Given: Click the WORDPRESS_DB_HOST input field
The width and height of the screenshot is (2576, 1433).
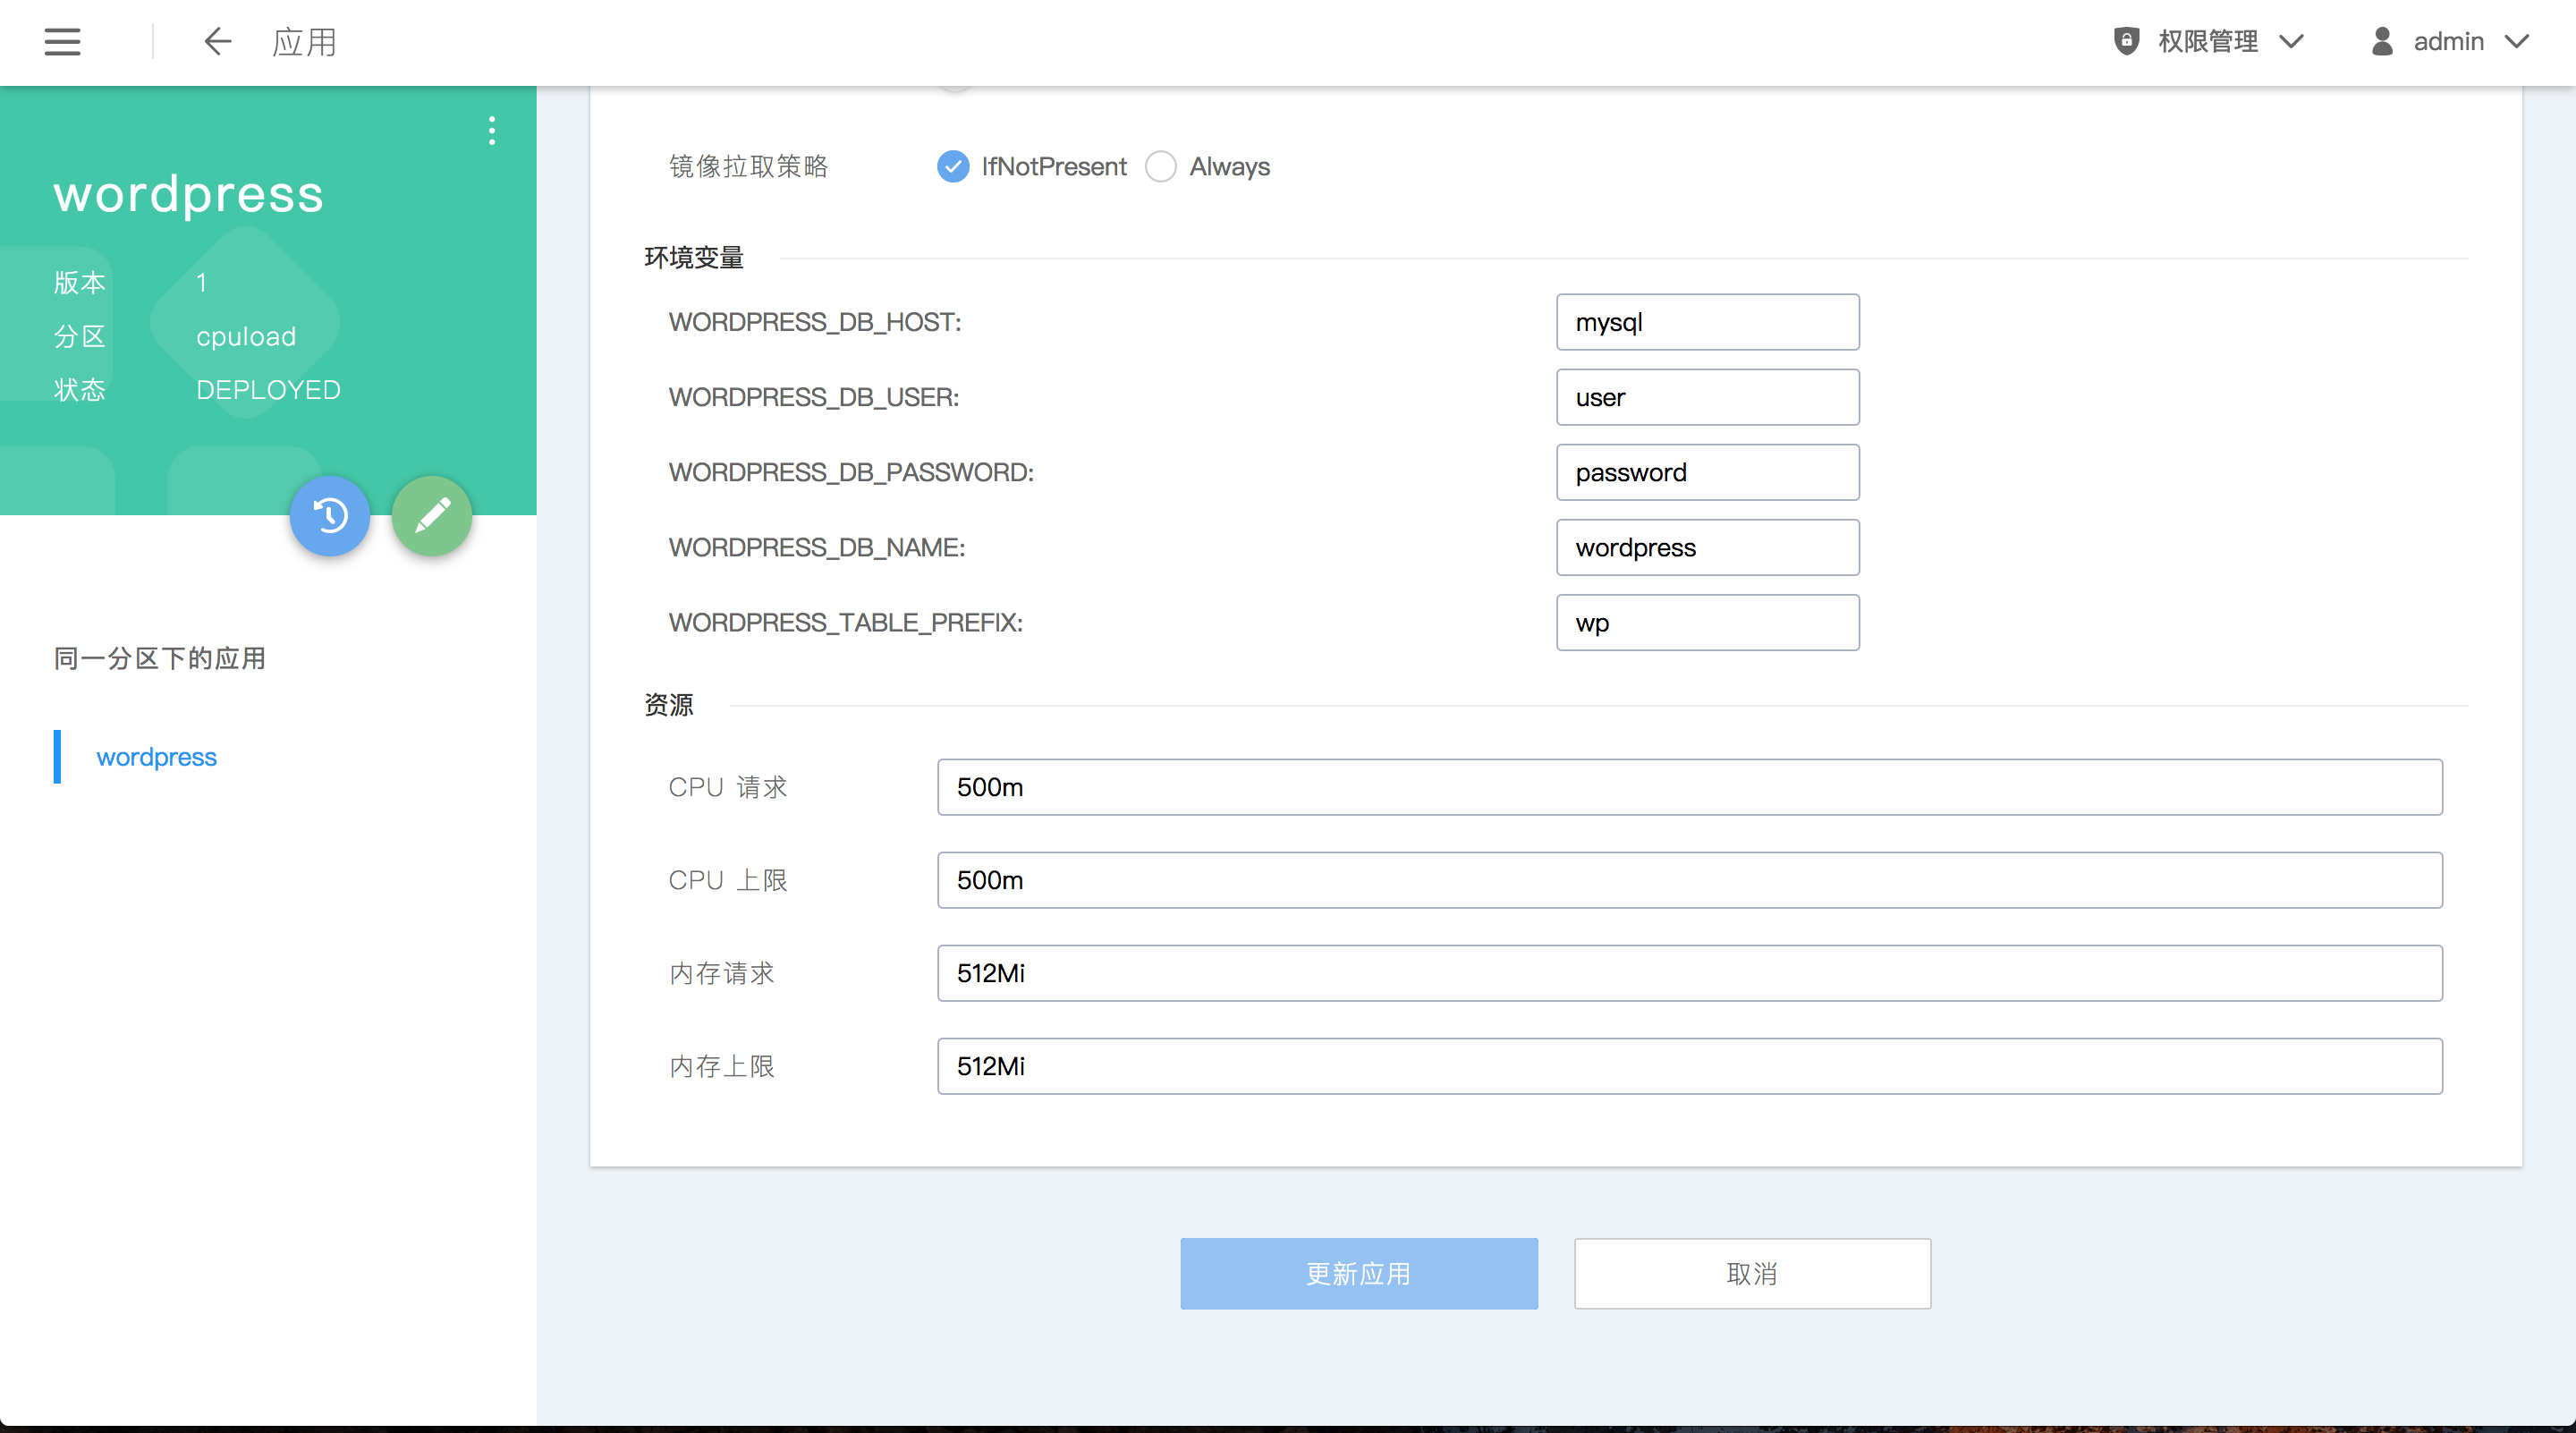Looking at the screenshot, I should 1707,322.
